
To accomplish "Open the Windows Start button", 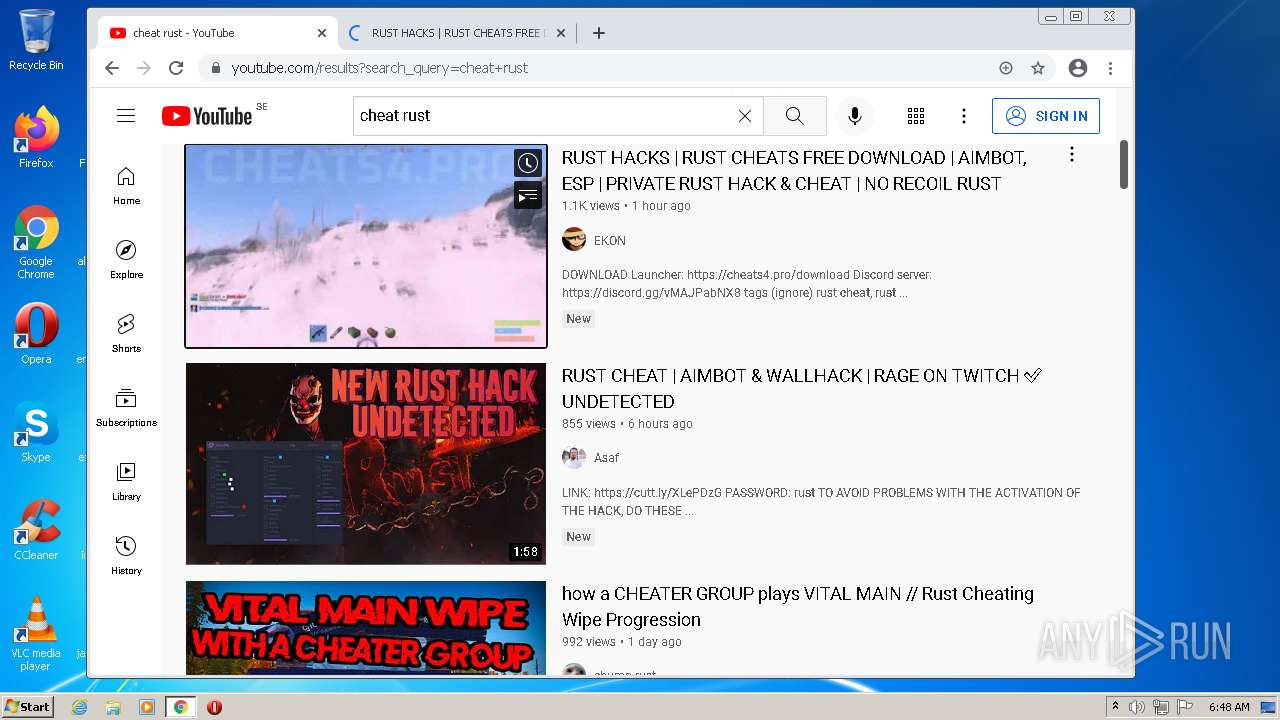I will click(x=27, y=707).
